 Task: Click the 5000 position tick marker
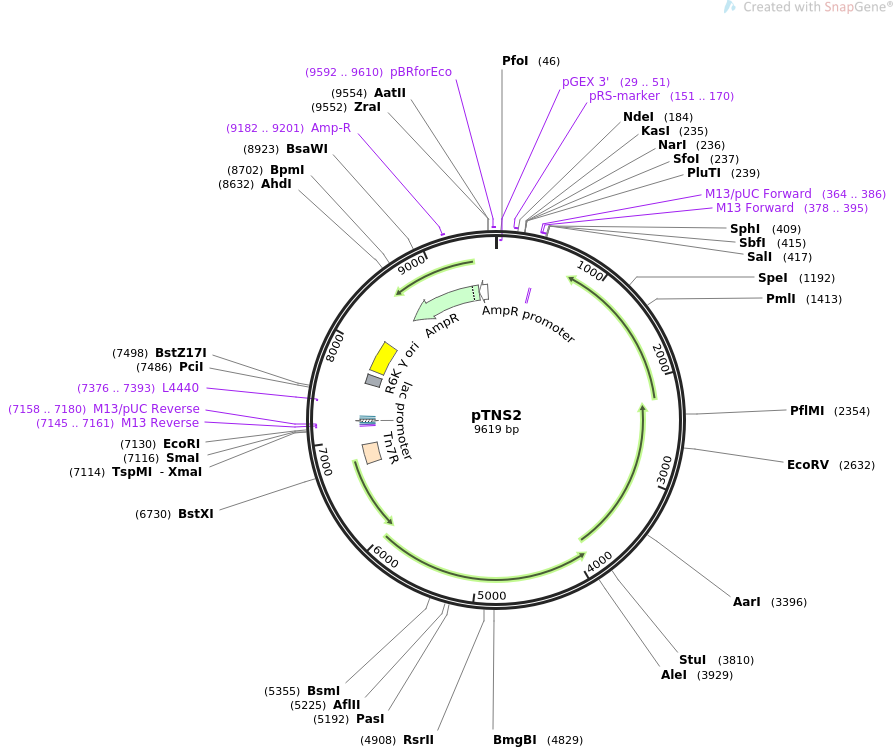point(491,596)
